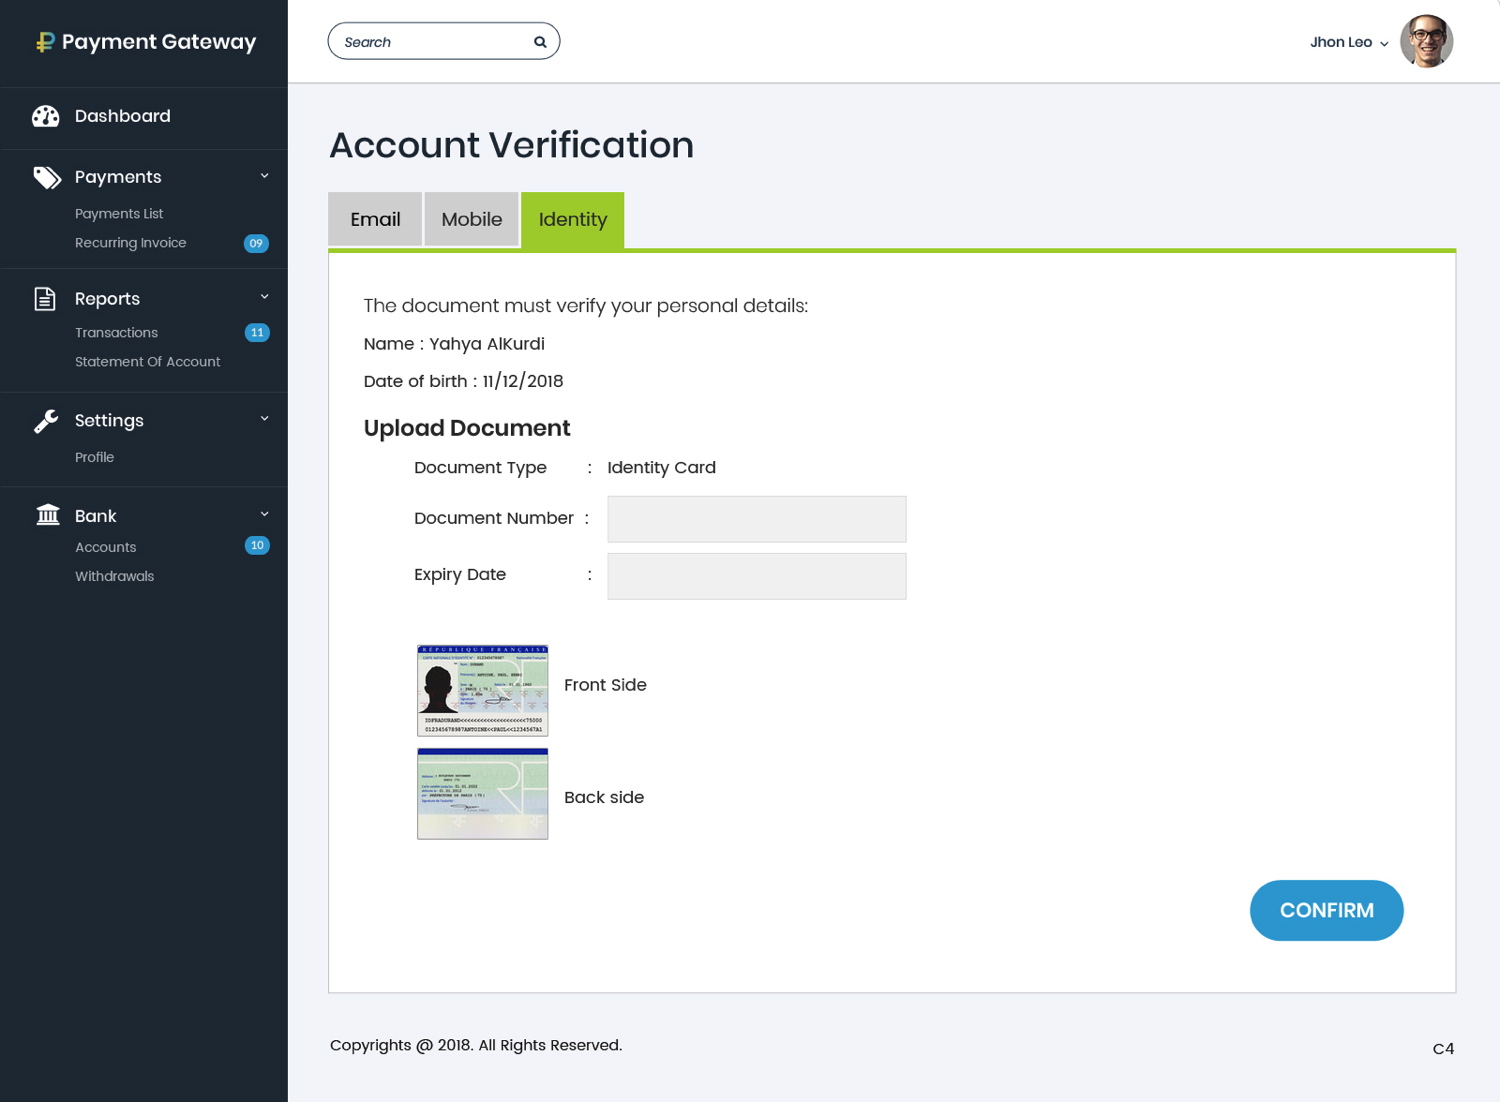Click the Payment Gateway logo icon

point(45,42)
